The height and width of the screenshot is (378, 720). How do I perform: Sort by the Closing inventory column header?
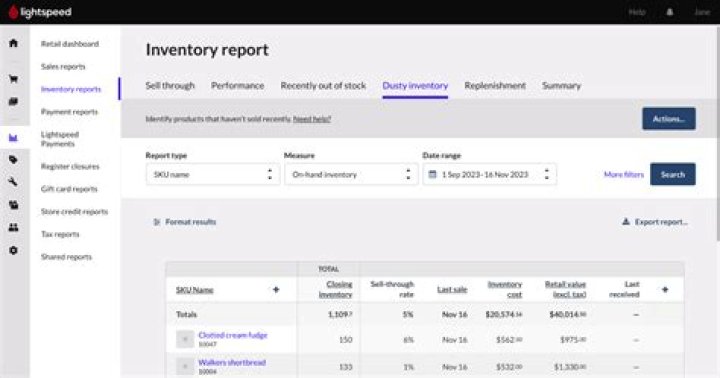pyautogui.click(x=336, y=289)
